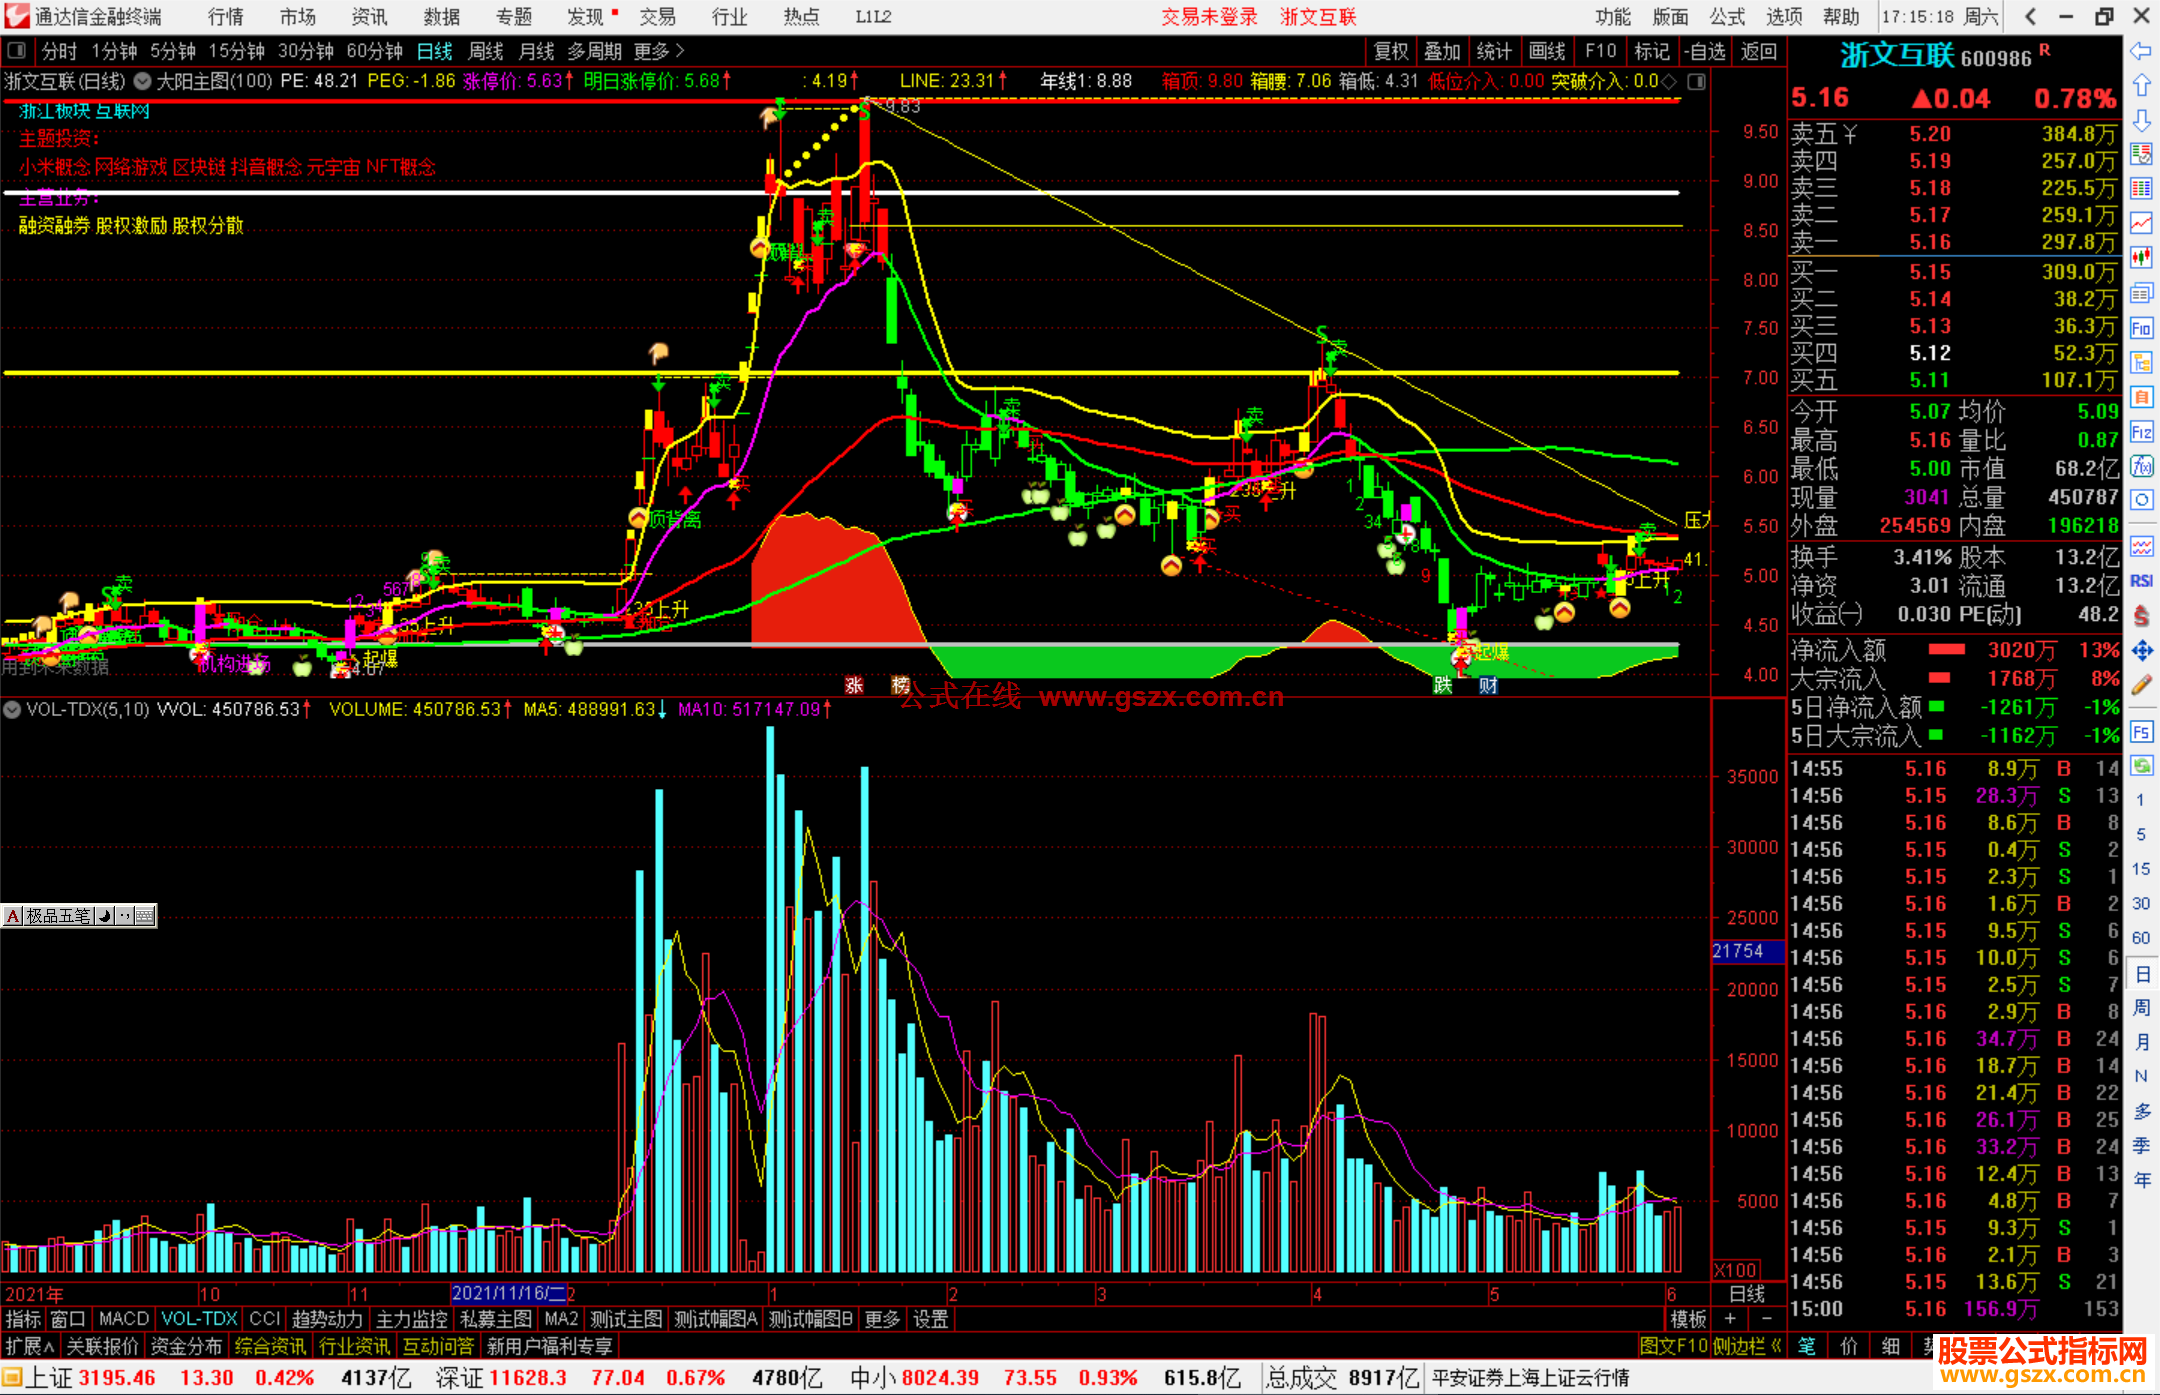Open the intraday line chart icon

click(x=2141, y=223)
